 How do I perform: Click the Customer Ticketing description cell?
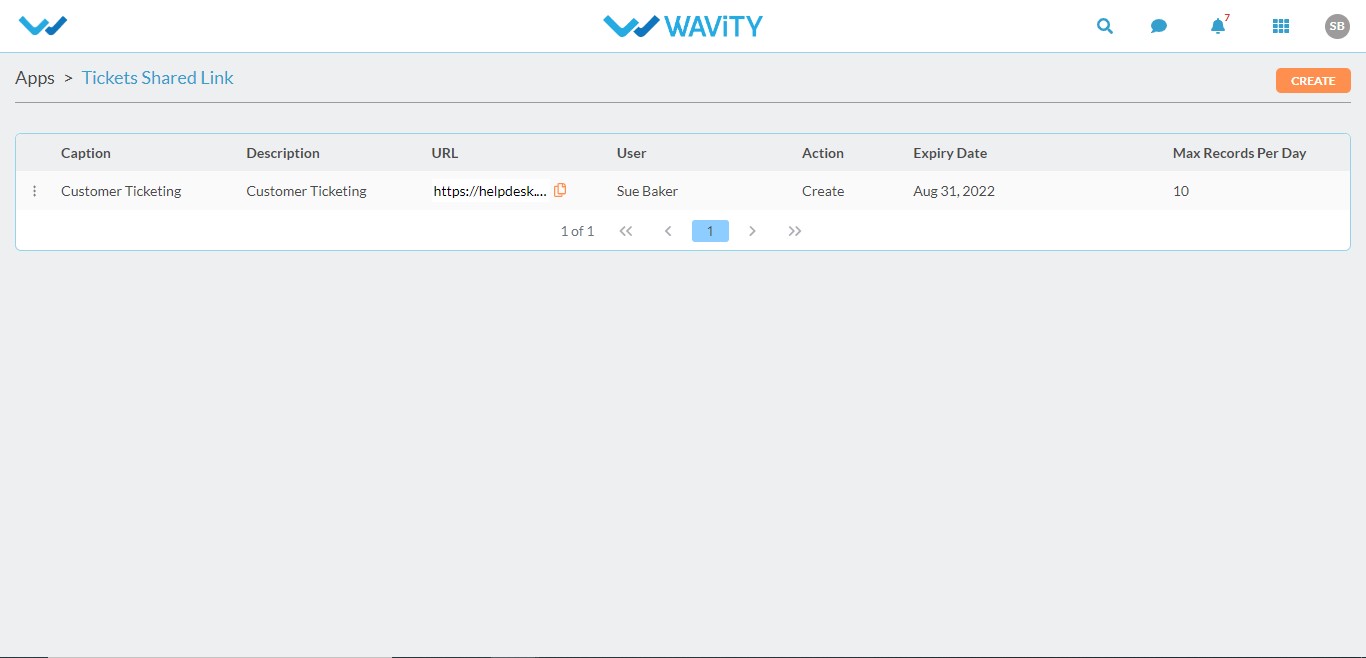coord(306,191)
